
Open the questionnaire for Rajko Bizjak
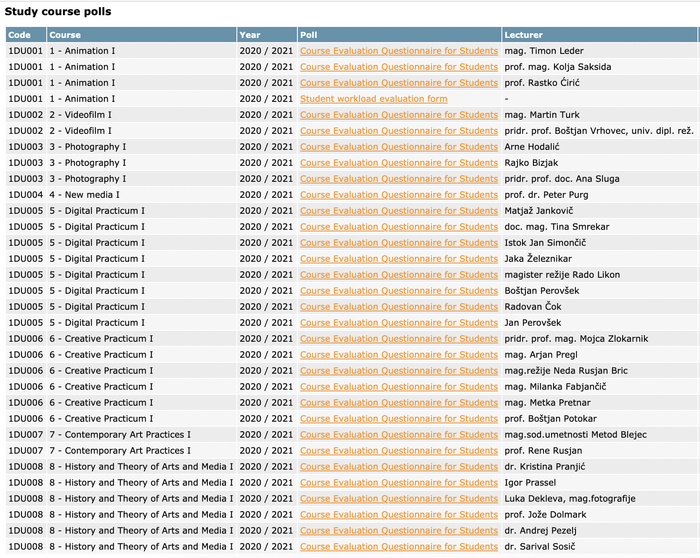pos(399,163)
